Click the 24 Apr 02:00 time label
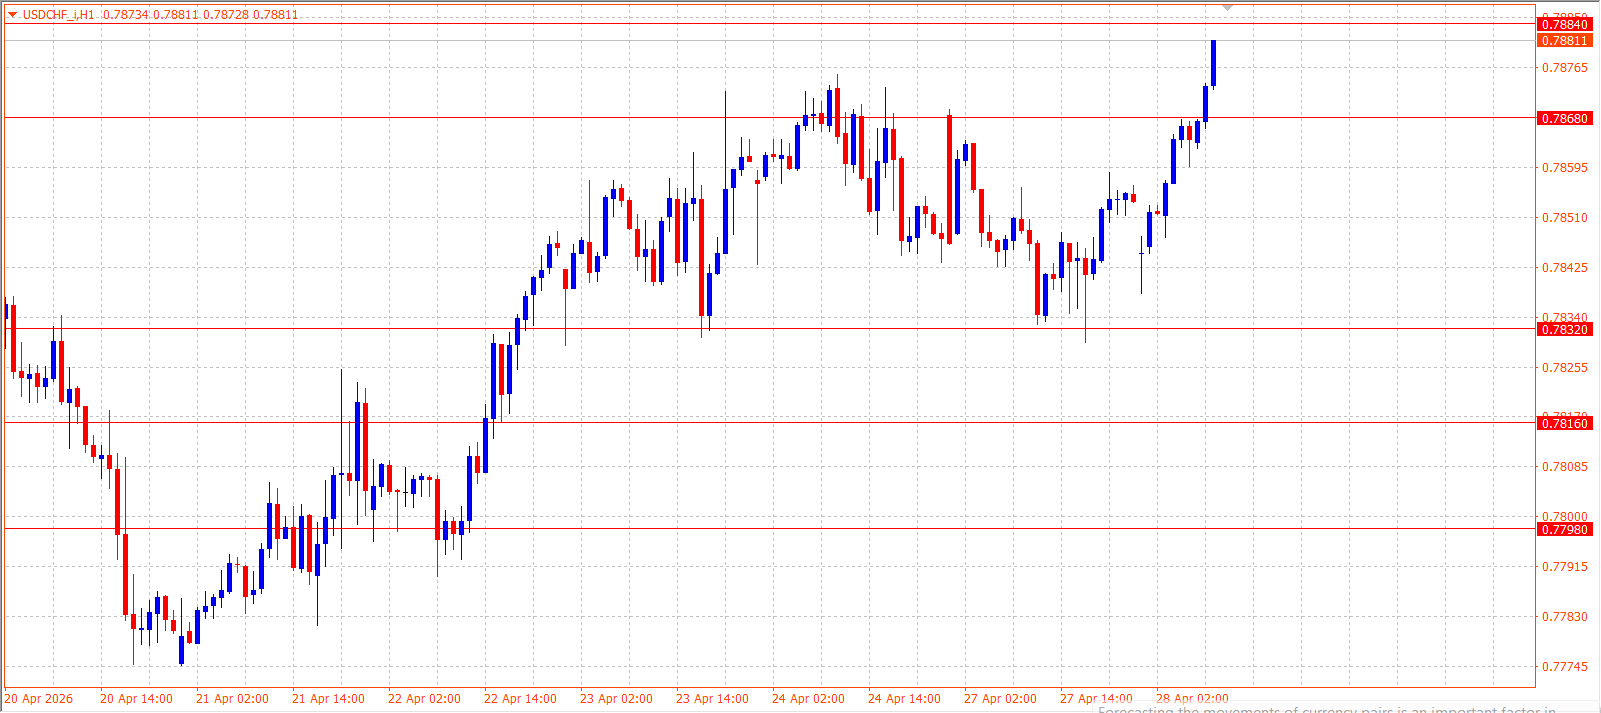The height and width of the screenshot is (713, 1601). (808, 699)
